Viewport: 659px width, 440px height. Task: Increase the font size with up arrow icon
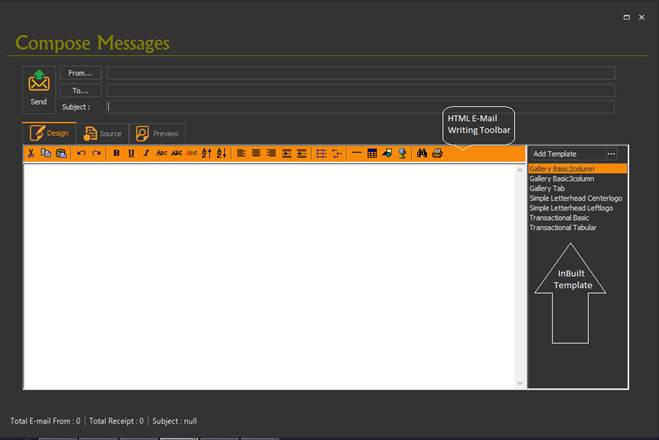tap(206, 153)
